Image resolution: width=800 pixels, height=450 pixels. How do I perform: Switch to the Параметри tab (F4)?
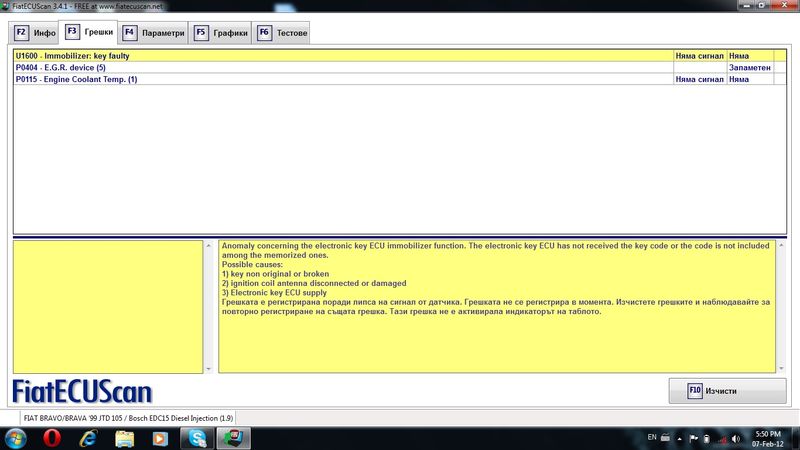coord(153,33)
